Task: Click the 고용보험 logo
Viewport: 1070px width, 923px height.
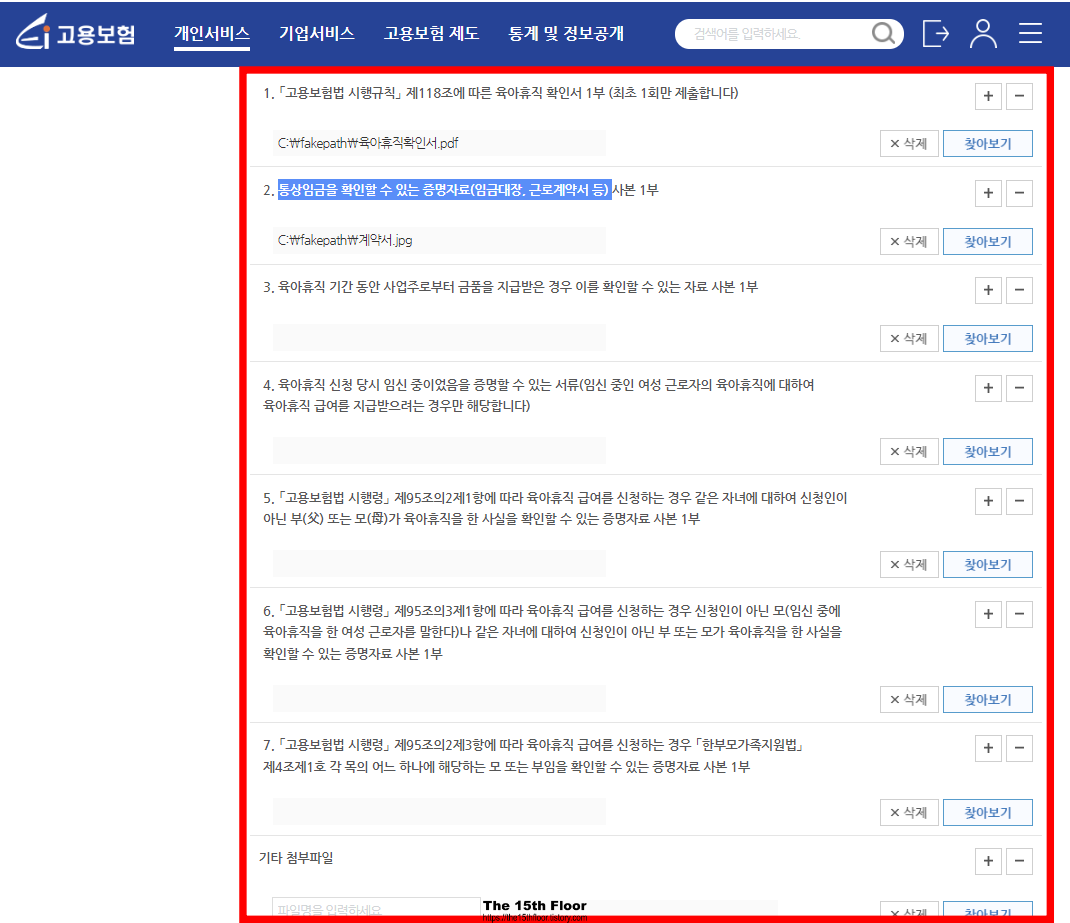Action: pyautogui.click(x=75, y=33)
